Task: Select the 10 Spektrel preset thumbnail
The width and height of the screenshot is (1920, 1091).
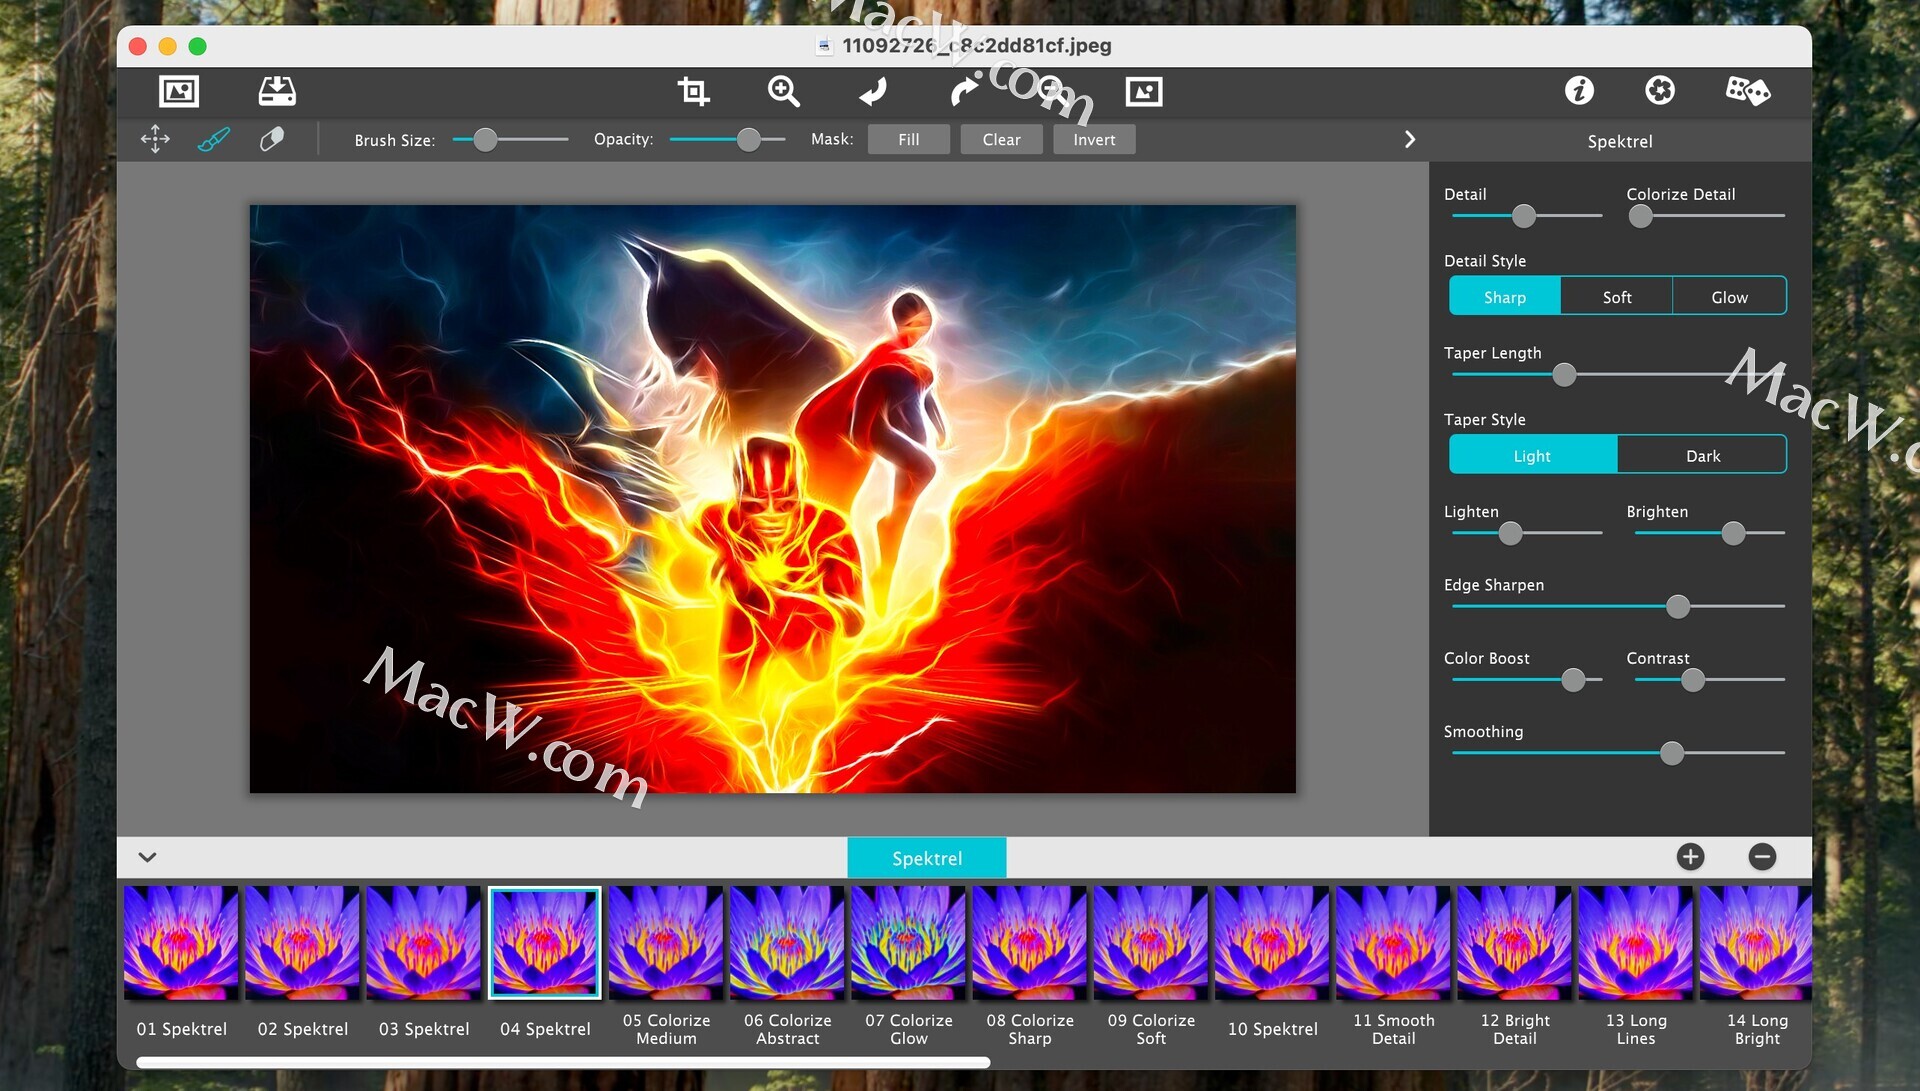Action: pyautogui.click(x=1272, y=943)
